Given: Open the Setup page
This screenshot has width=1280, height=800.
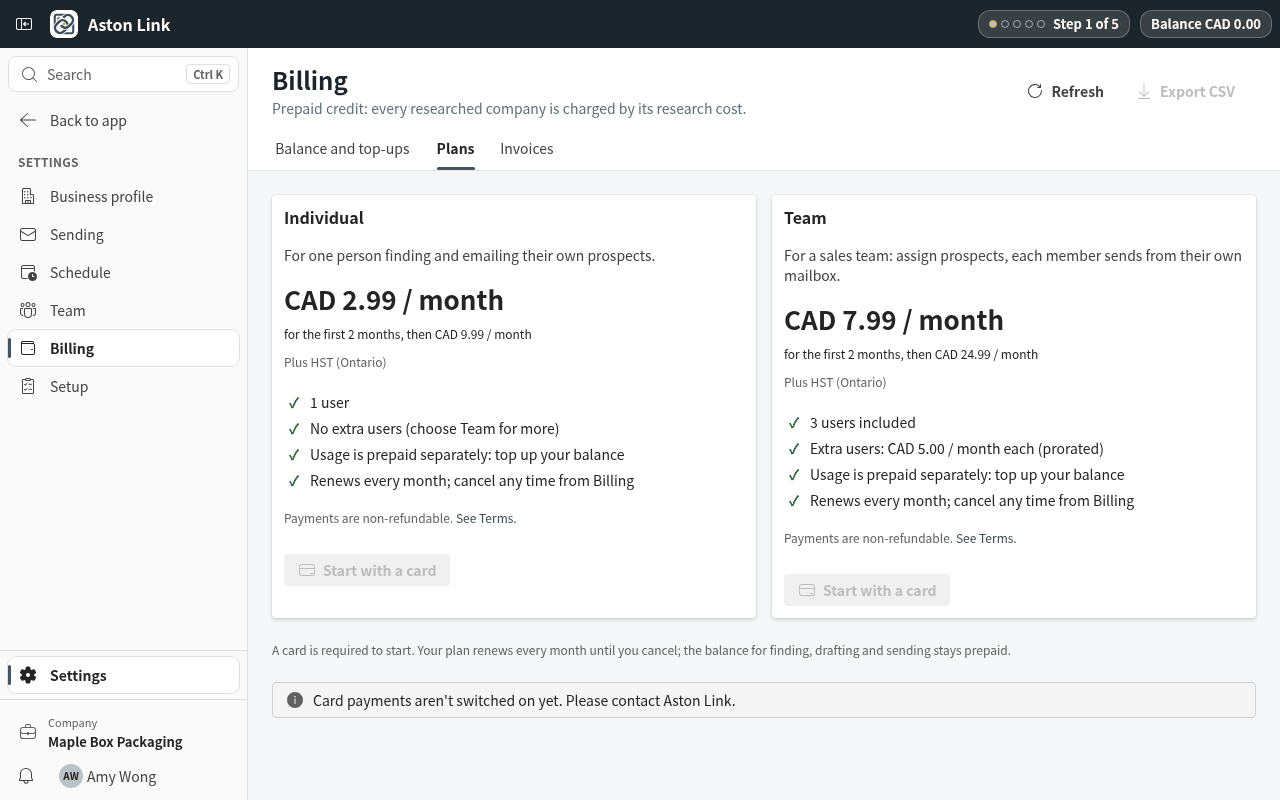Looking at the screenshot, I should point(124,386).
